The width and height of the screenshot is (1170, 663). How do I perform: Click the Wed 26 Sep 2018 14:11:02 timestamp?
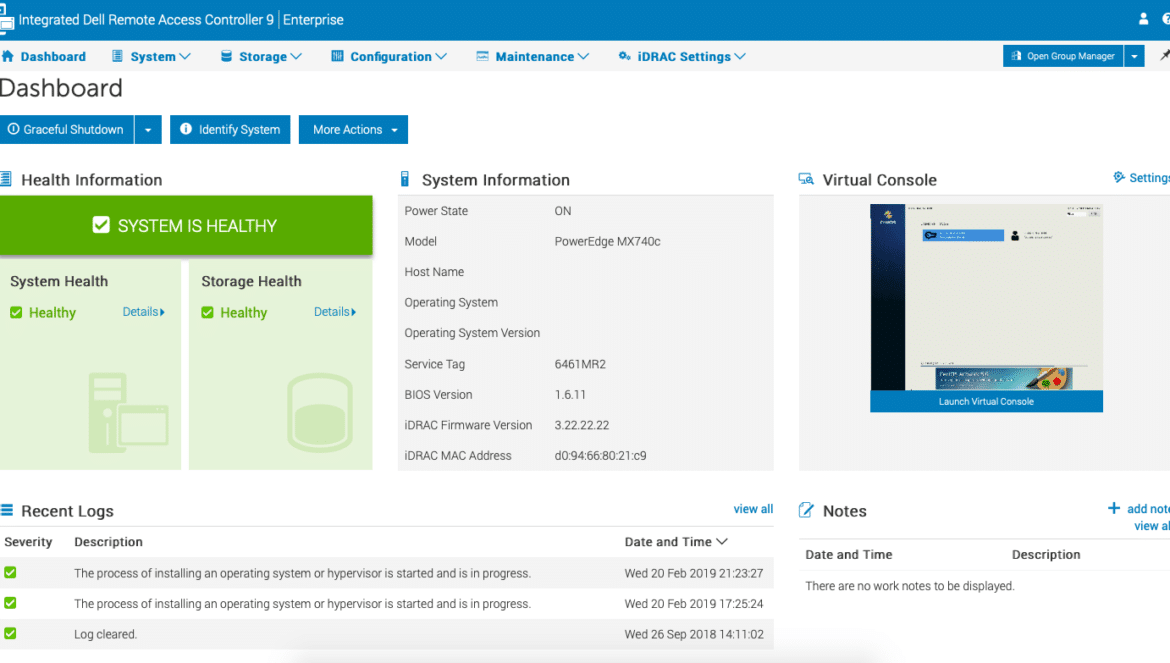point(694,634)
